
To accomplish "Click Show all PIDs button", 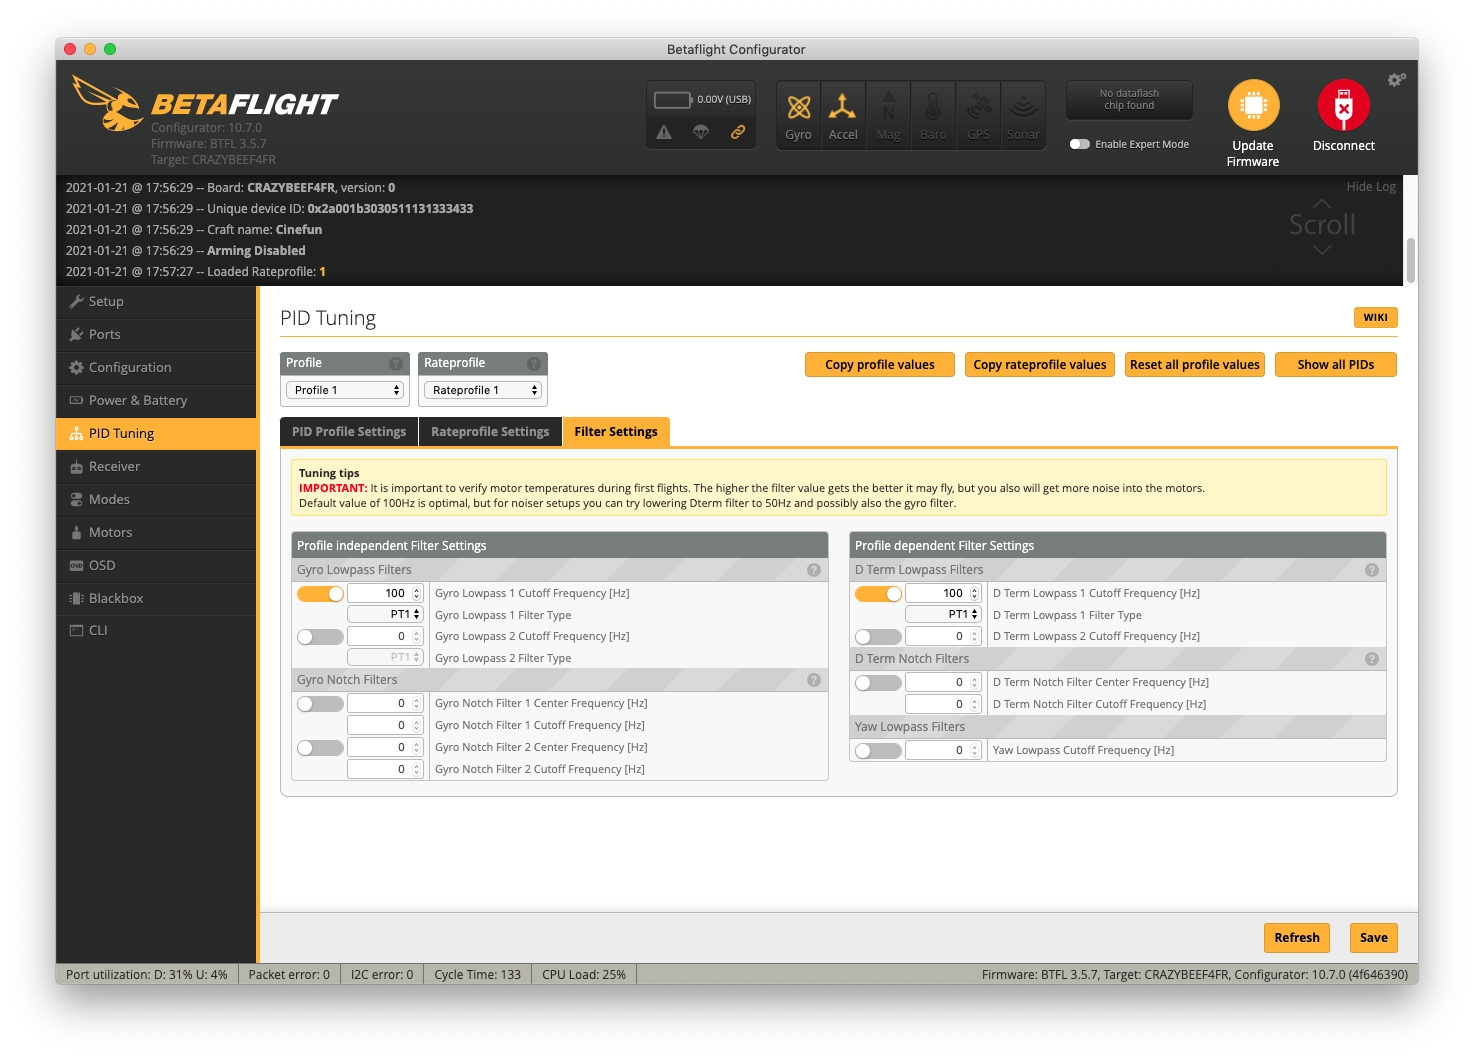I will point(1336,365).
